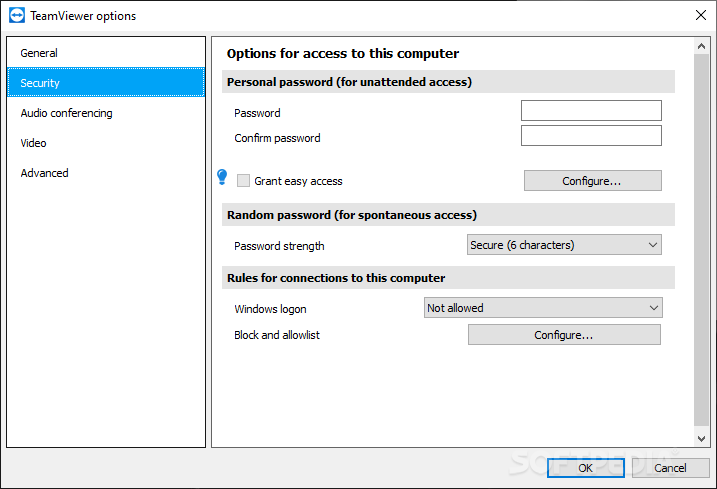
Task: Click Configure for Block and allowlist
Action: tap(564, 335)
